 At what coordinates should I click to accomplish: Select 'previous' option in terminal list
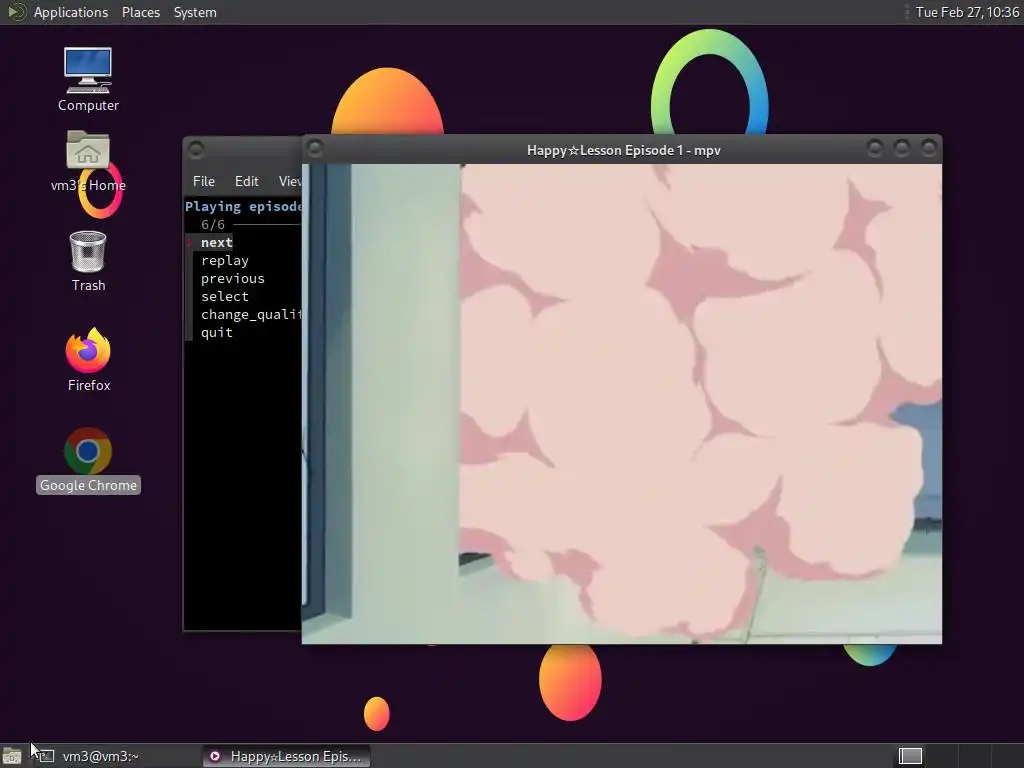(232, 278)
